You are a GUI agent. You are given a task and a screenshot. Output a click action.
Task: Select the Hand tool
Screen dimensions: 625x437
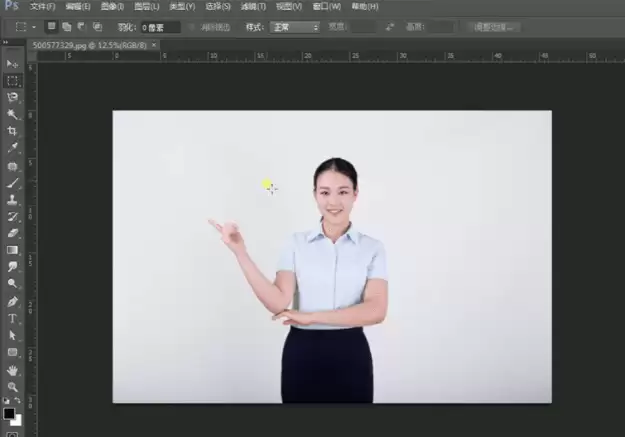(12, 370)
